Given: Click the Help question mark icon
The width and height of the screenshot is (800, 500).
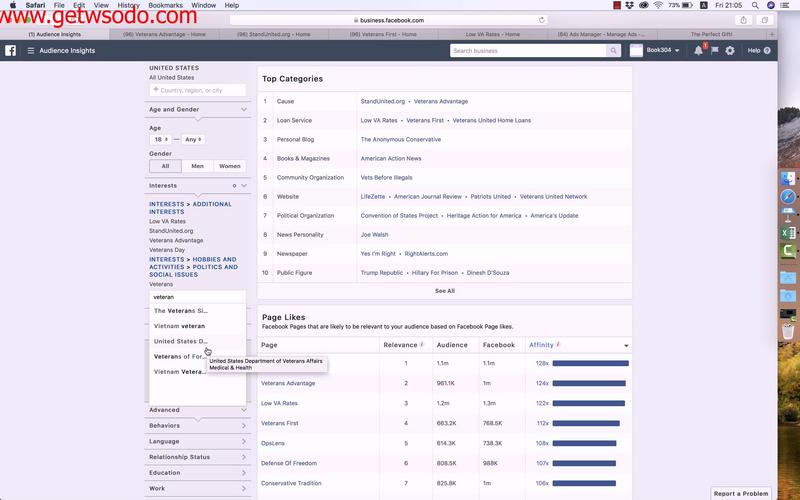Looking at the screenshot, I should (767, 51).
